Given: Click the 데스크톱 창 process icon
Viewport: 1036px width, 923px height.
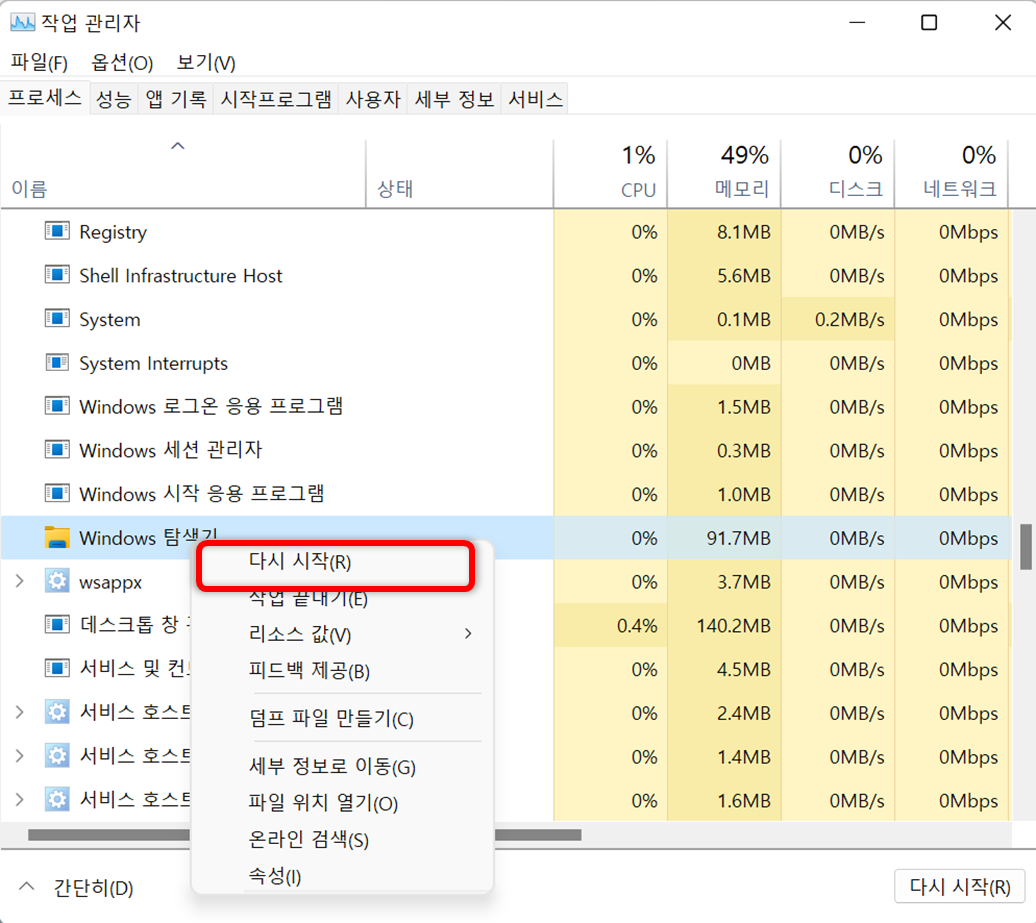Looking at the screenshot, I should 57,625.
